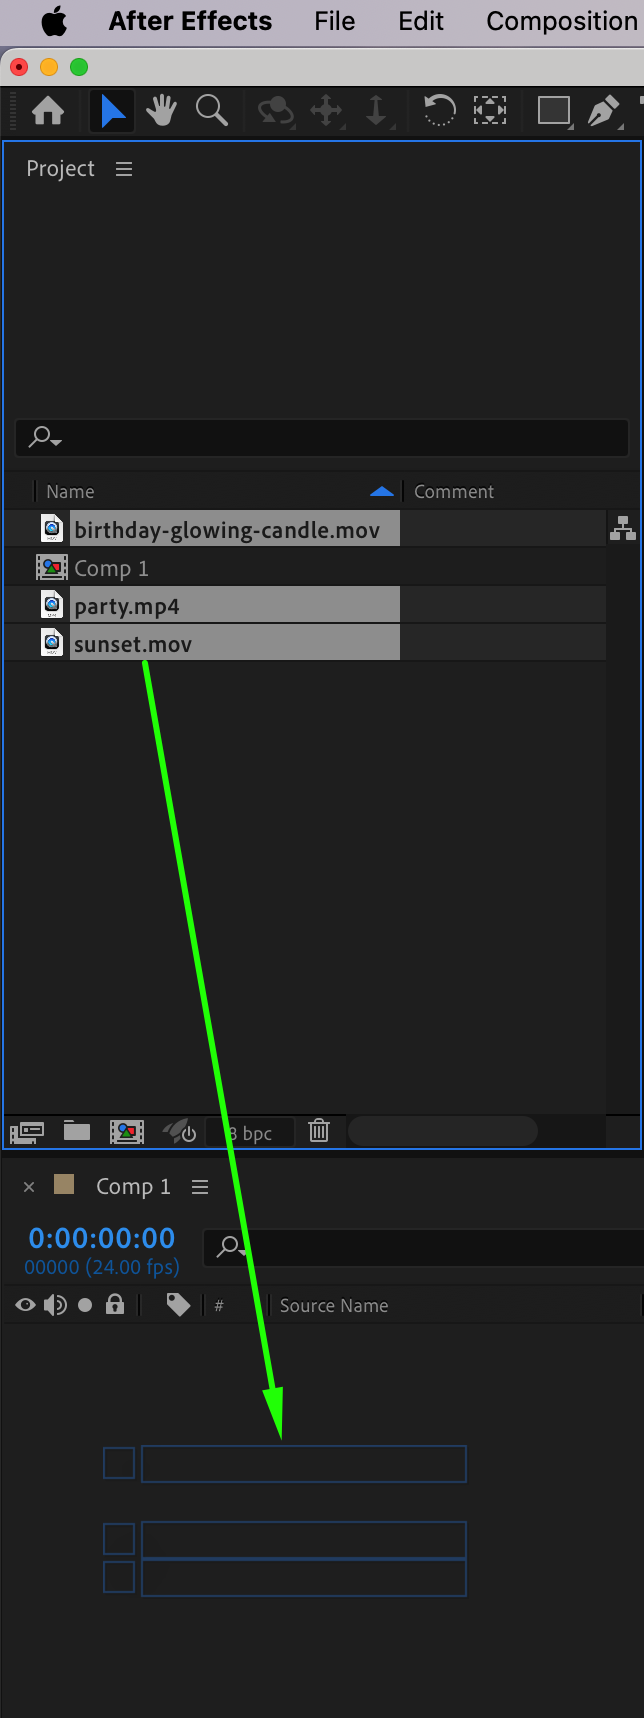This screenshot has height=1718, width=644.
Task: Choose the Rectangle shape tool
Action: tap(553, 110)
